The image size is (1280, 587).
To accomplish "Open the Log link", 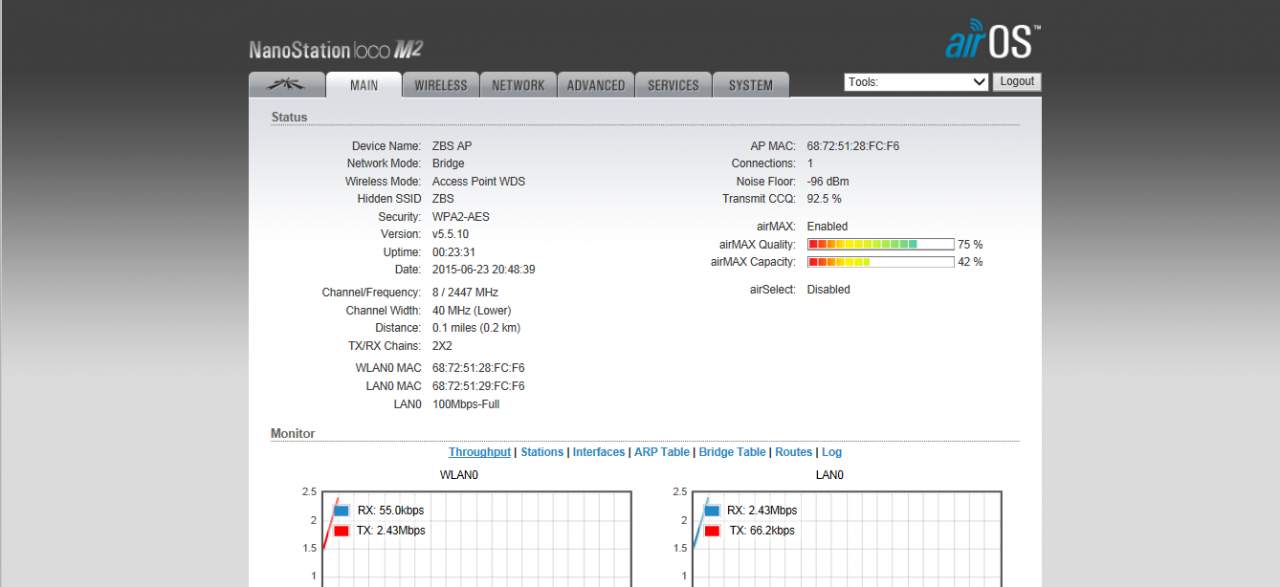I will coord(832,452).
